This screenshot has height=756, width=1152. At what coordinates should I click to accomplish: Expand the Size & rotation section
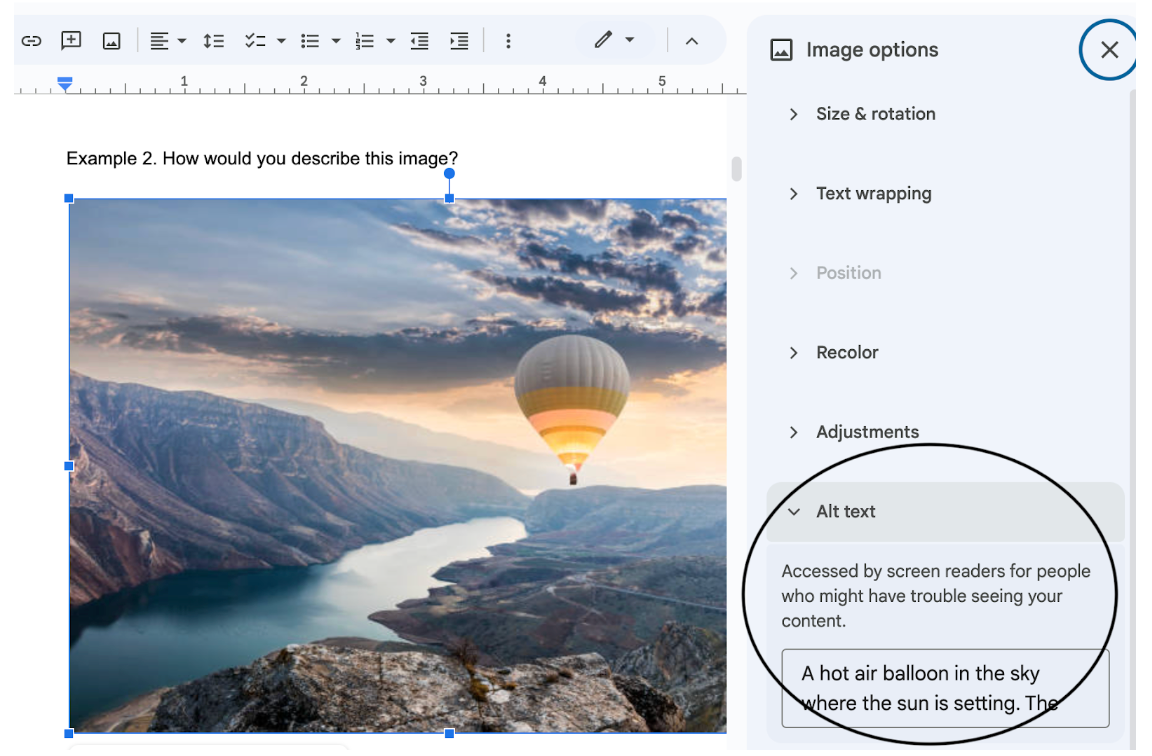pos(875,113)
